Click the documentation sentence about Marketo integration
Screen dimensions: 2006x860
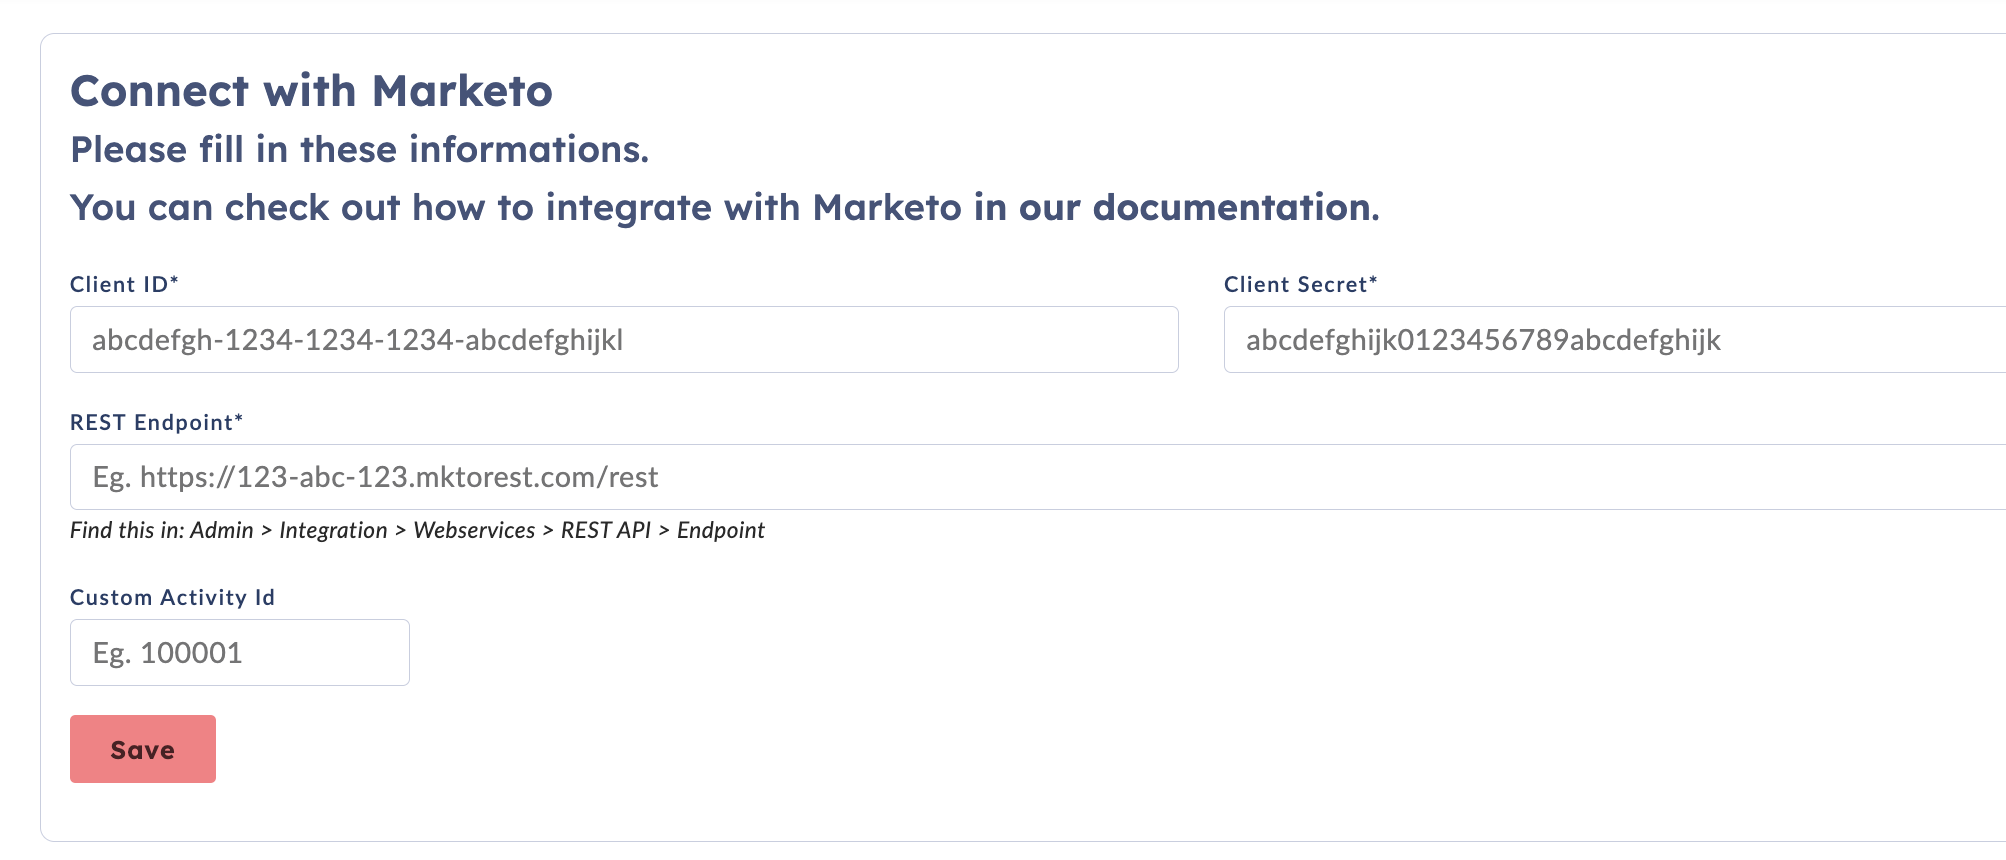tap(725, 208)
